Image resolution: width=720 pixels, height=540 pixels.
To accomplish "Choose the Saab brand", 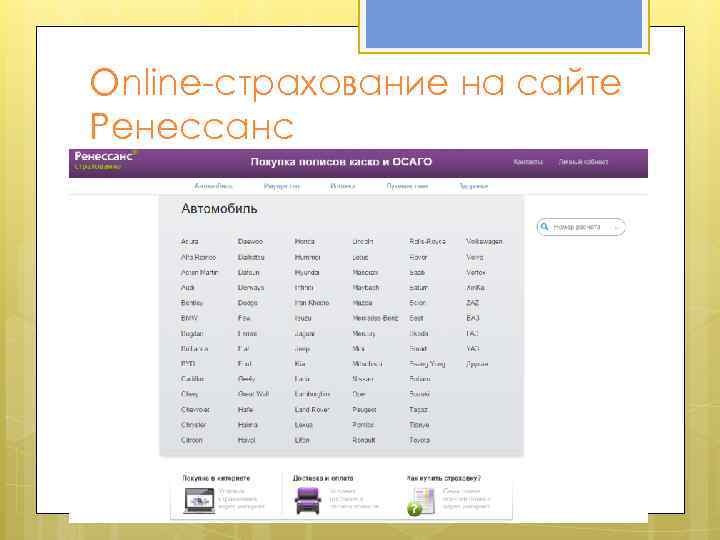I will 417,272.
